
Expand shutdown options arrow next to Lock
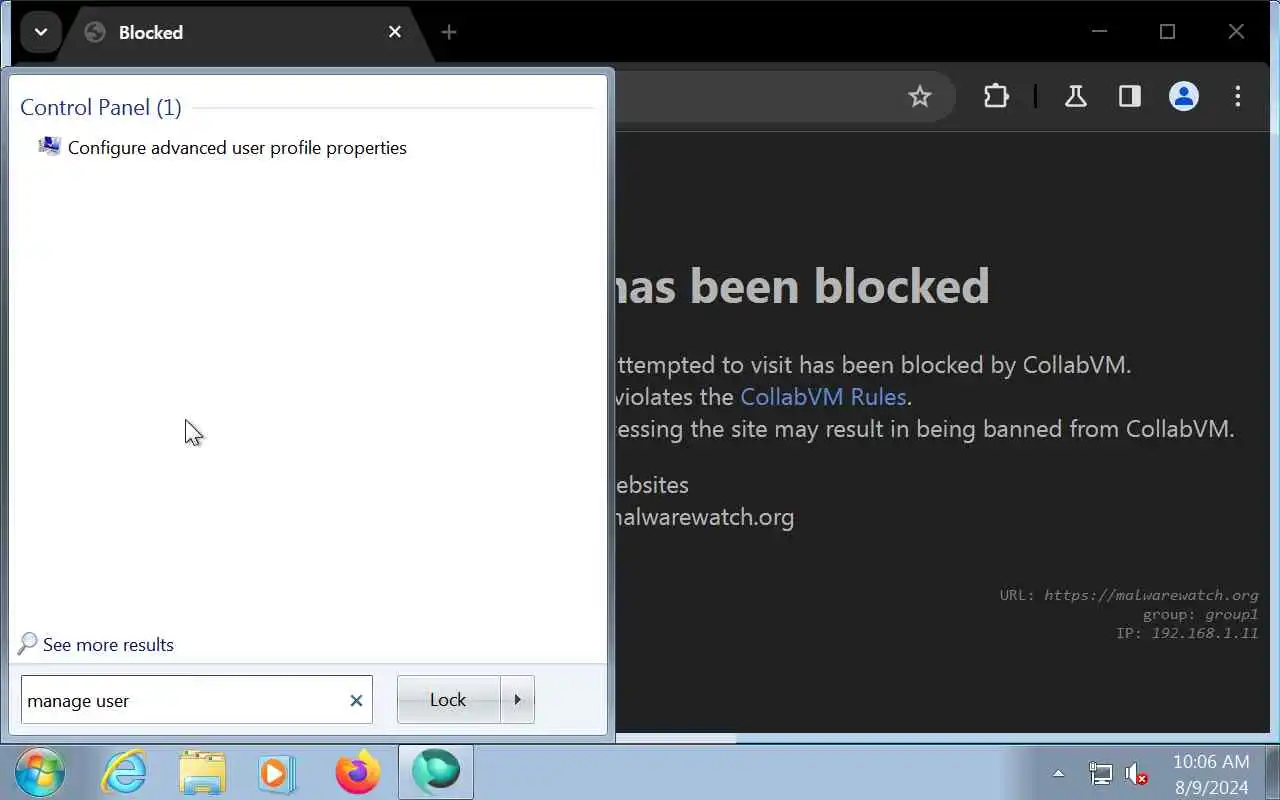(517, 700)
